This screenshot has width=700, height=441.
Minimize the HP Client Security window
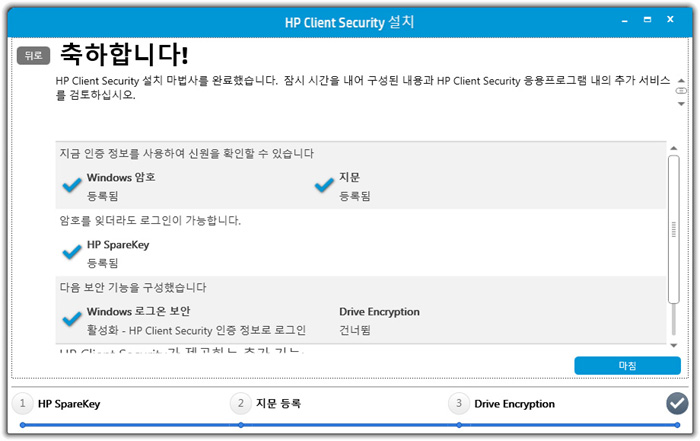pyautogui.click(x=625, y=21)
